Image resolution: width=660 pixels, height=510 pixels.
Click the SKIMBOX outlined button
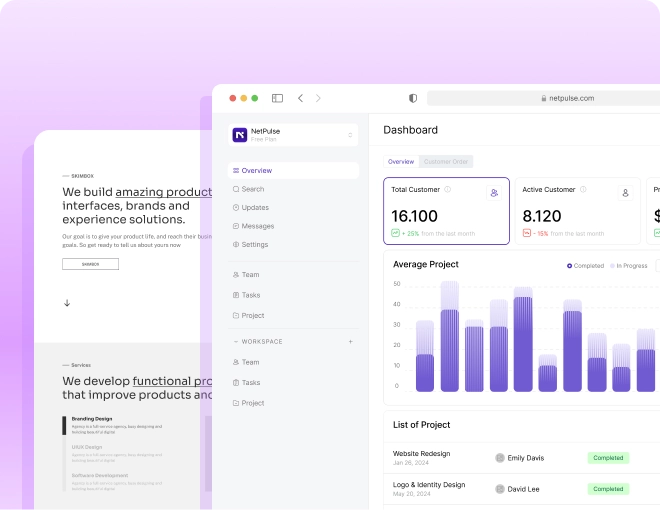pos(90,264)
